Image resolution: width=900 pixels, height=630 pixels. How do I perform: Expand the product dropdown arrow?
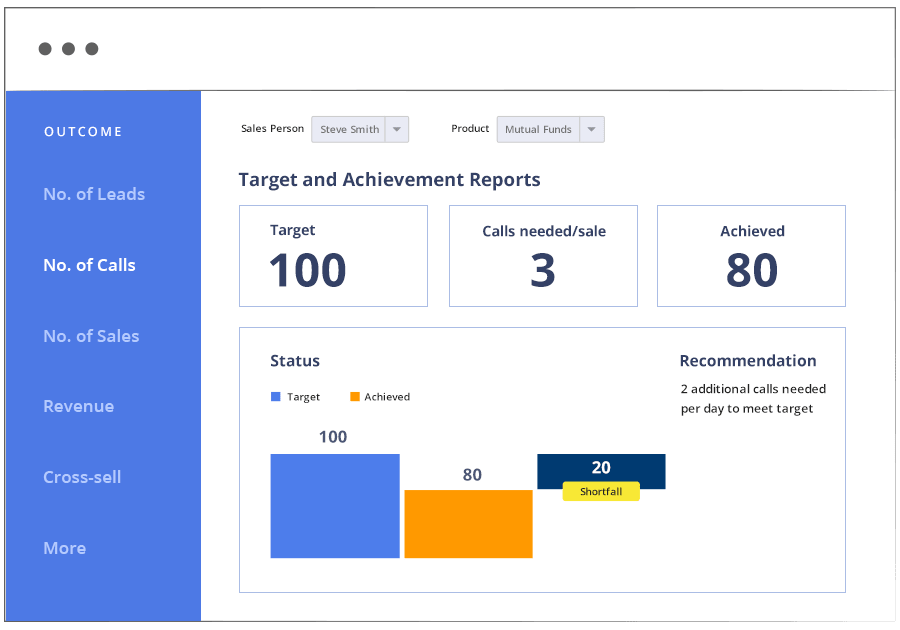pos(592,129)
